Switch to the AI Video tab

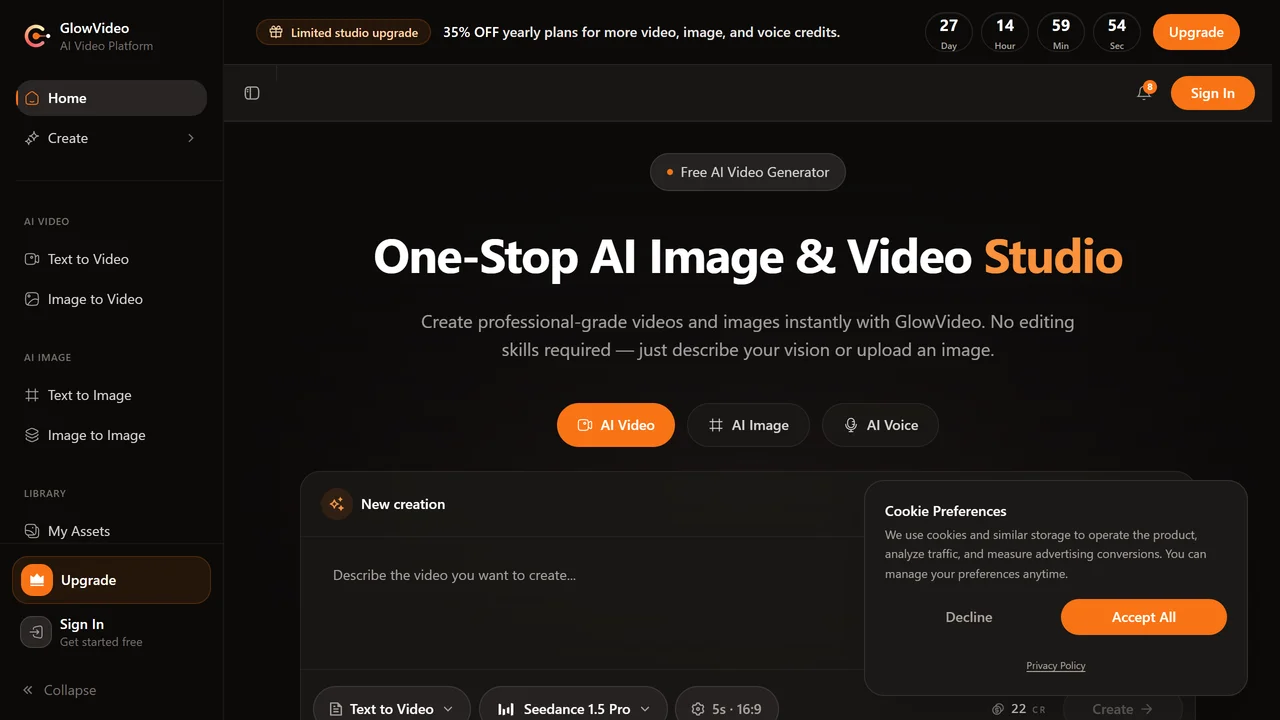tap(616, 425)
